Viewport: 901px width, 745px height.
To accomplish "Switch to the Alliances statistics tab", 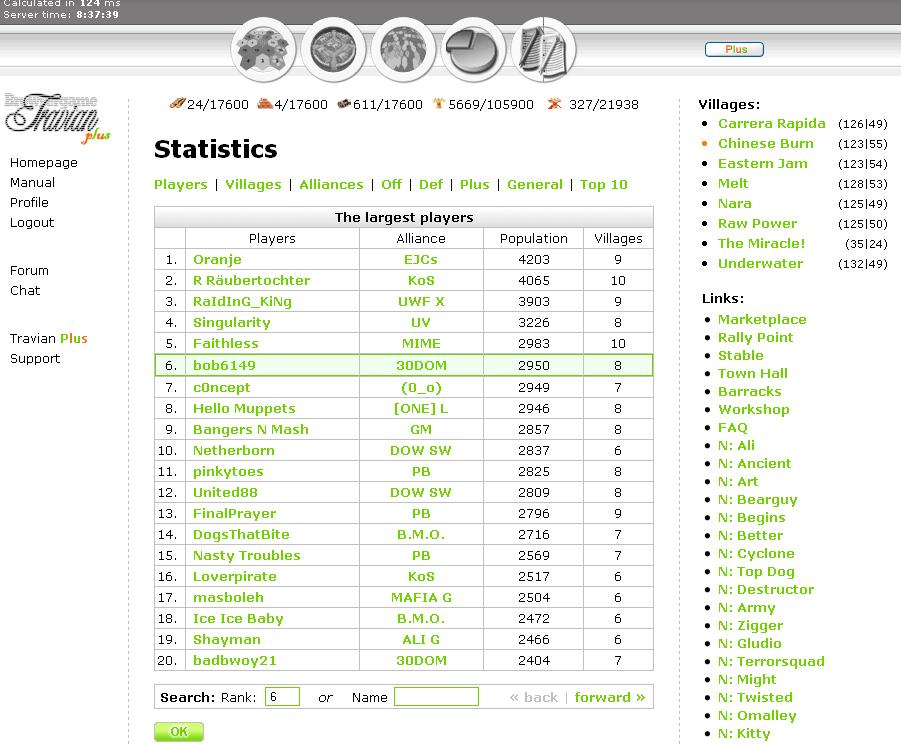I will click(331, 184).
